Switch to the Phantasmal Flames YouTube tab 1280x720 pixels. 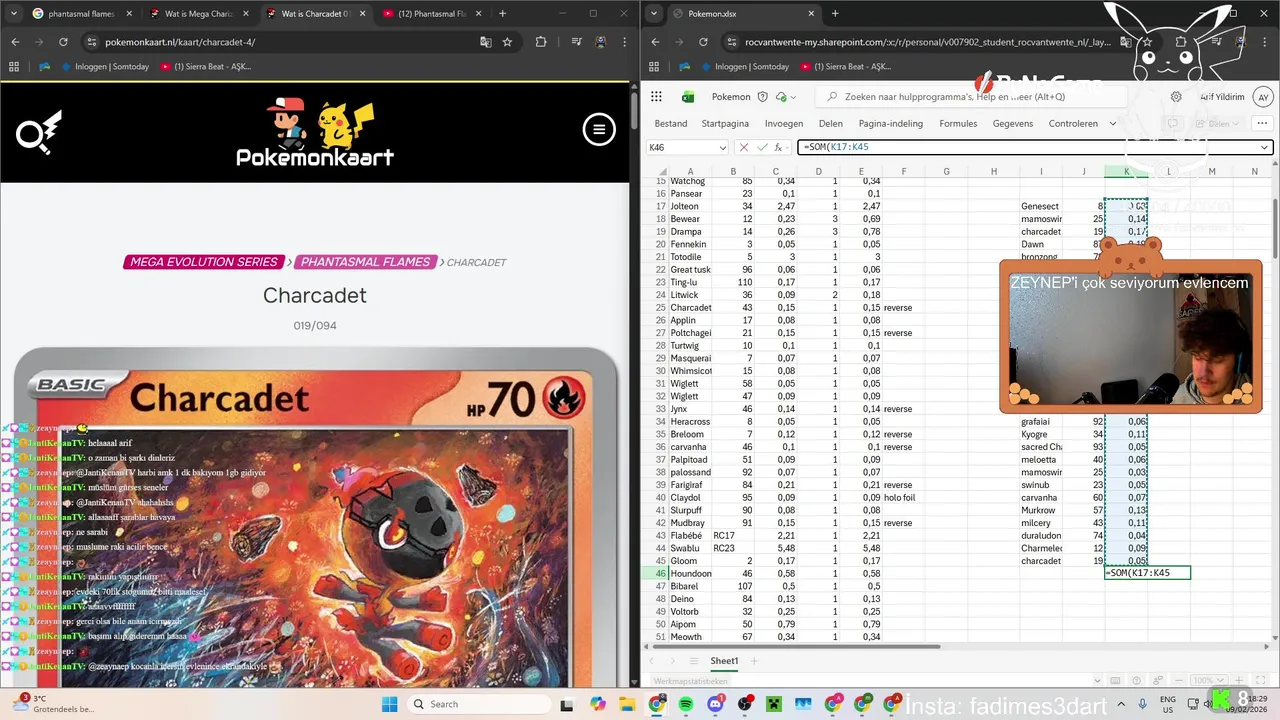[x=430, y=14]
